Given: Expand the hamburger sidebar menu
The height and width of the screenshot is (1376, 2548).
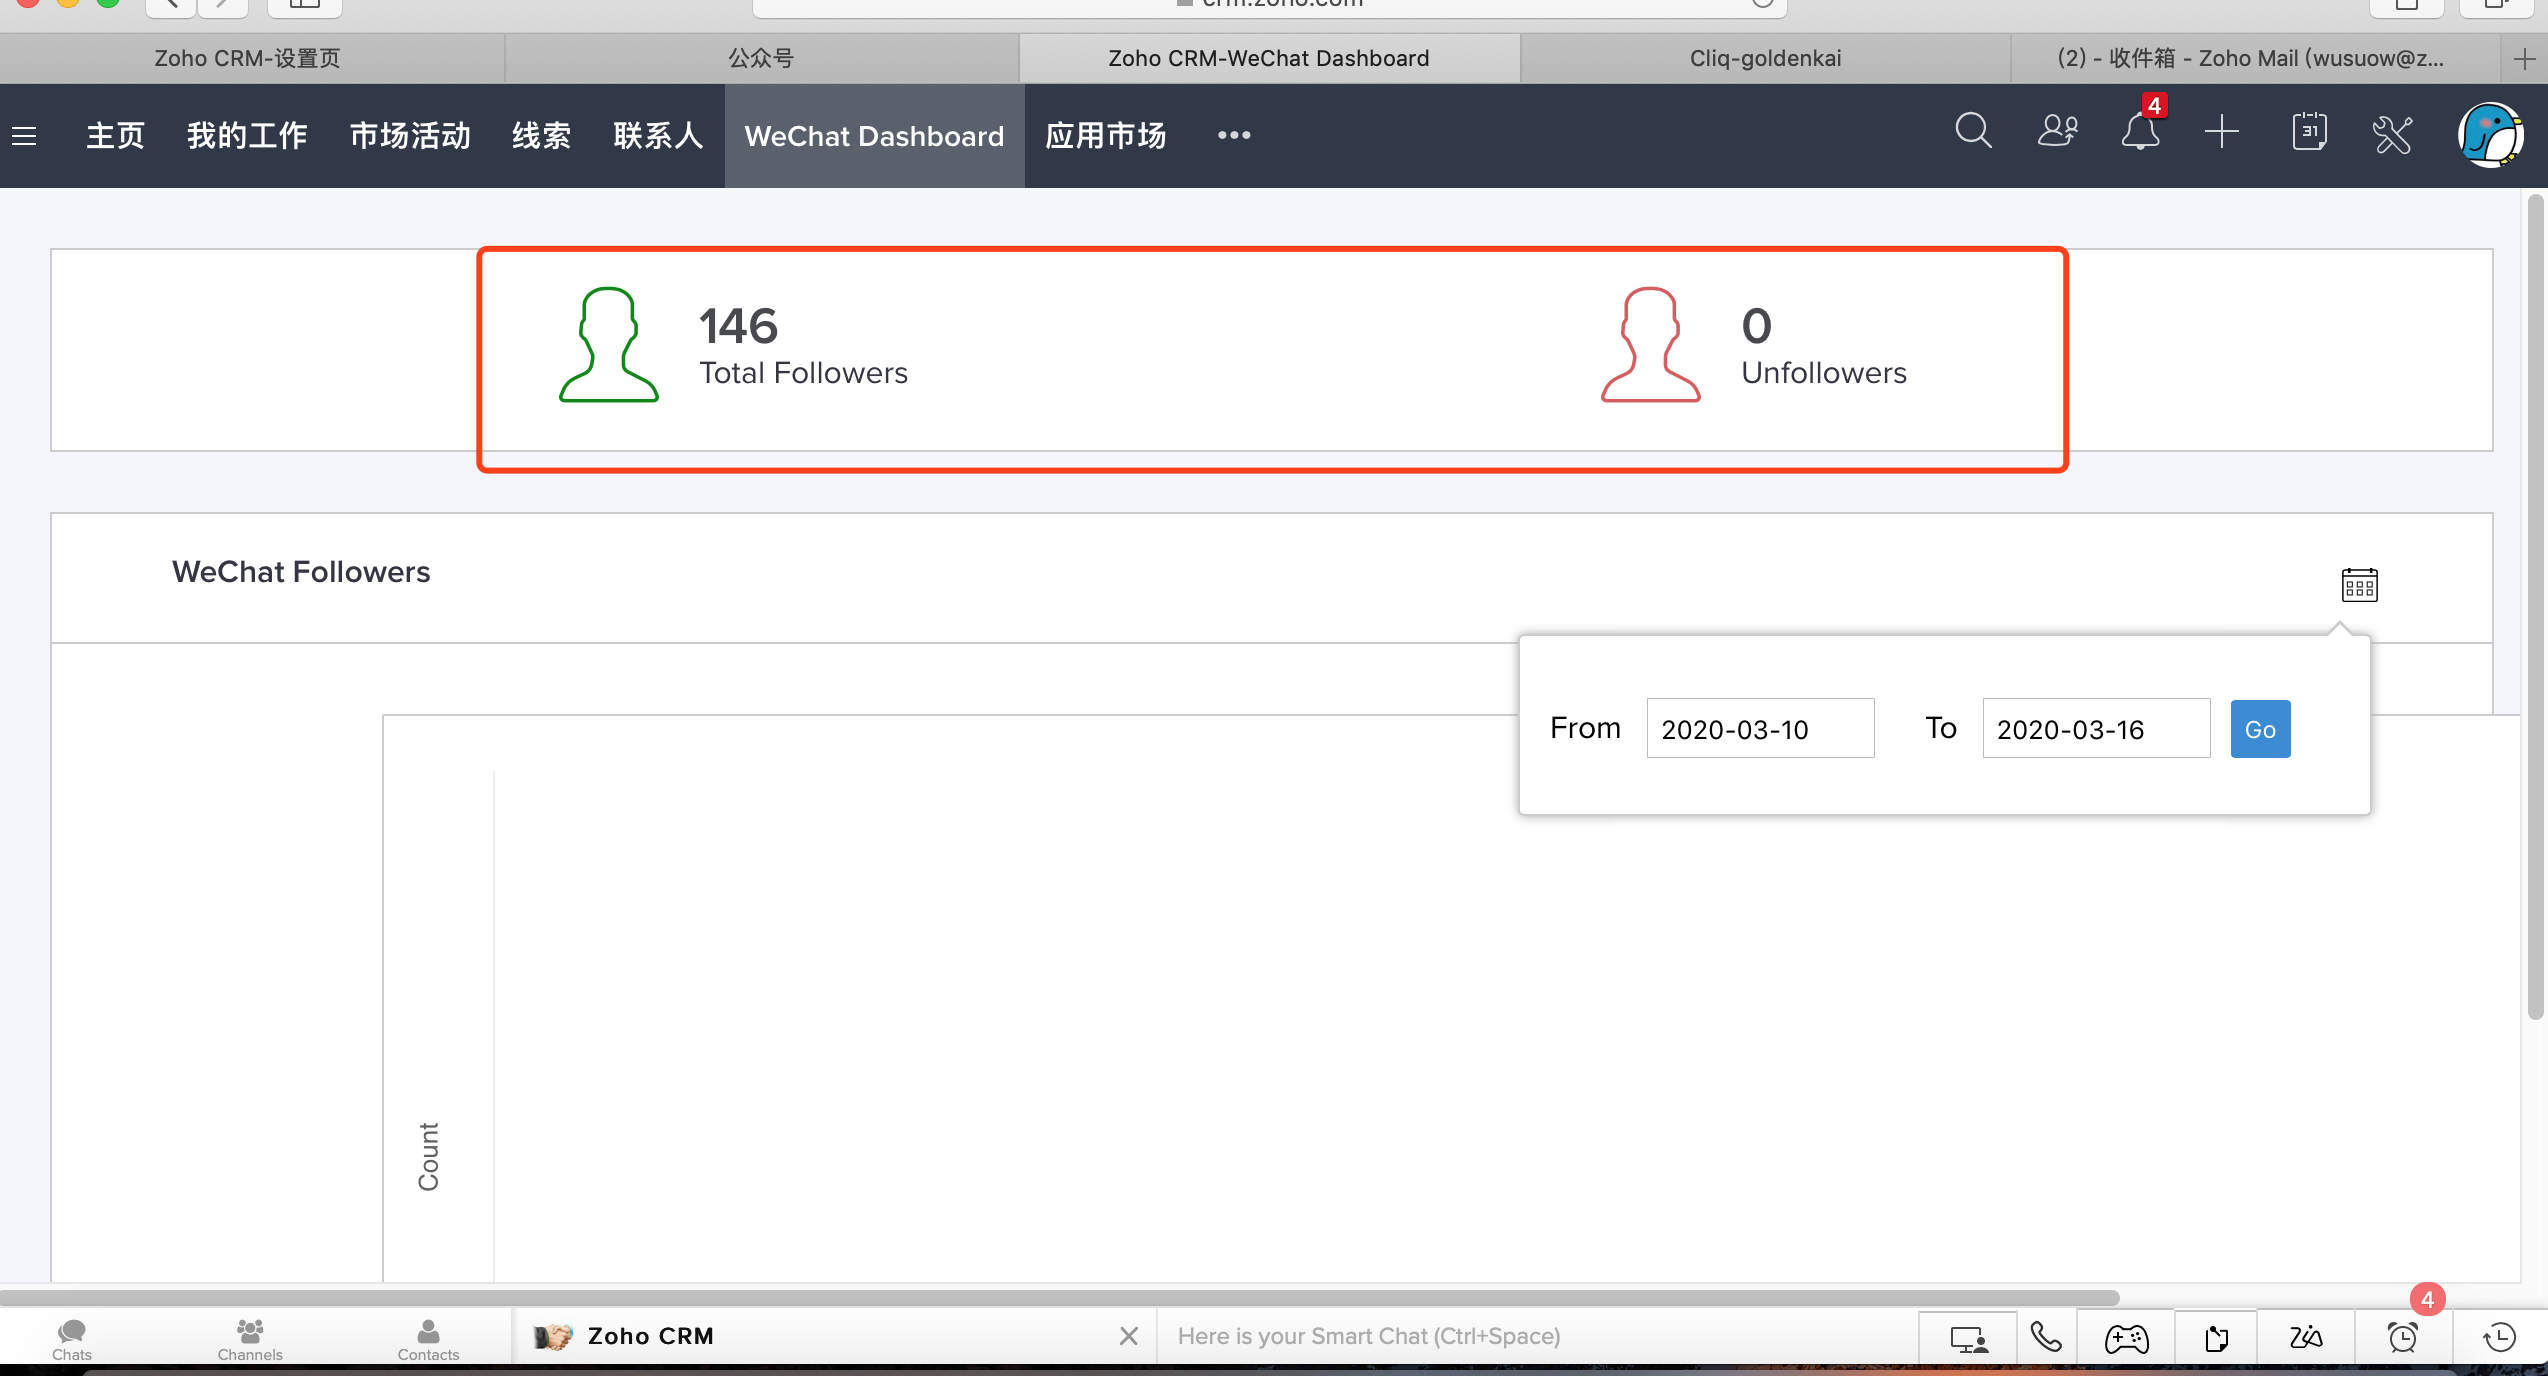Looking at the screenshot, I should coord(25,136).
